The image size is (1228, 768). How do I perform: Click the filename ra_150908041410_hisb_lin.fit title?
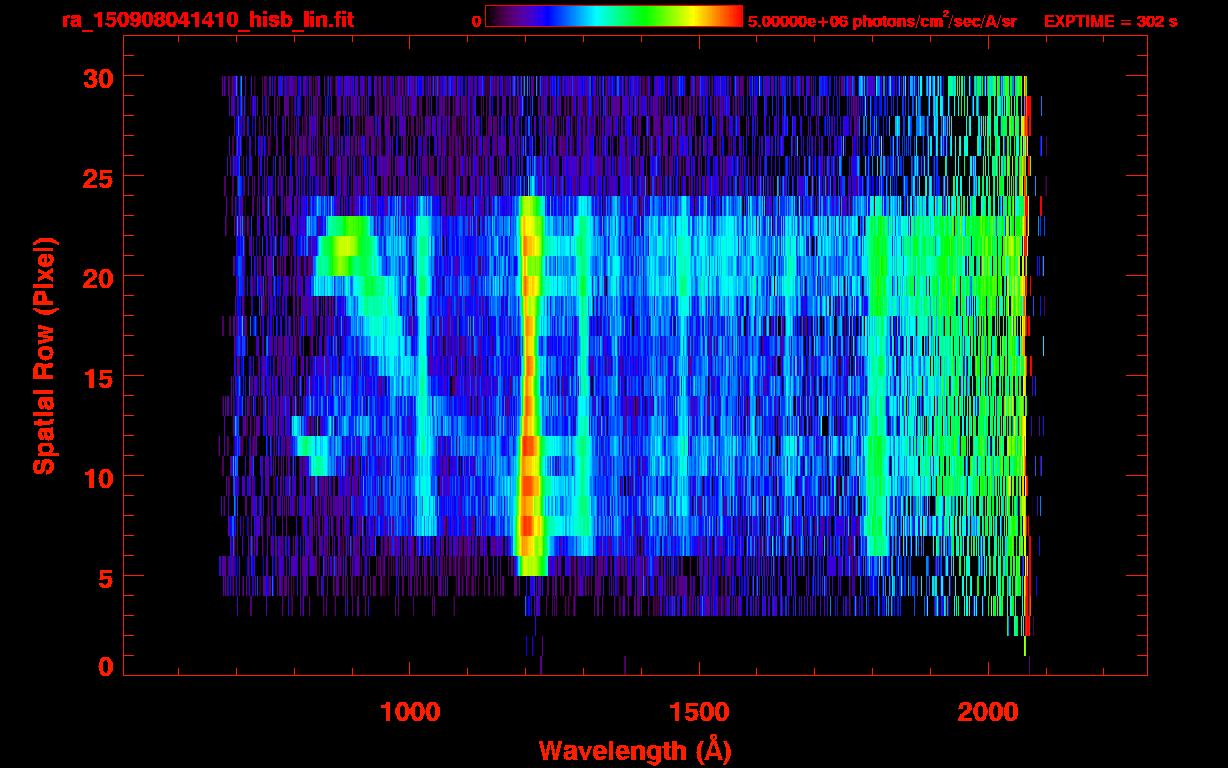tap(207, 19)
